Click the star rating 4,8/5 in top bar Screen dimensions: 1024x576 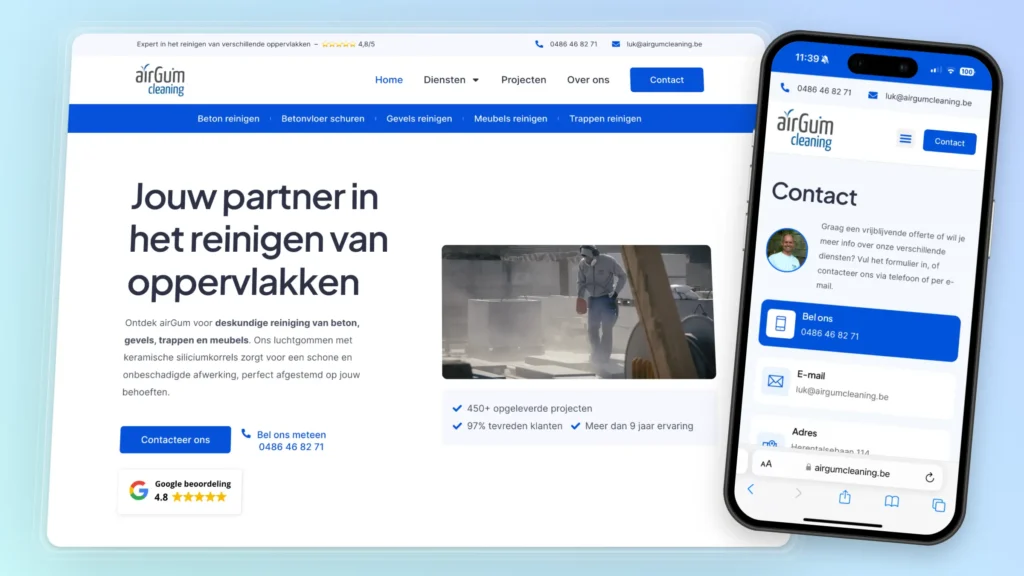pos(348,44)
